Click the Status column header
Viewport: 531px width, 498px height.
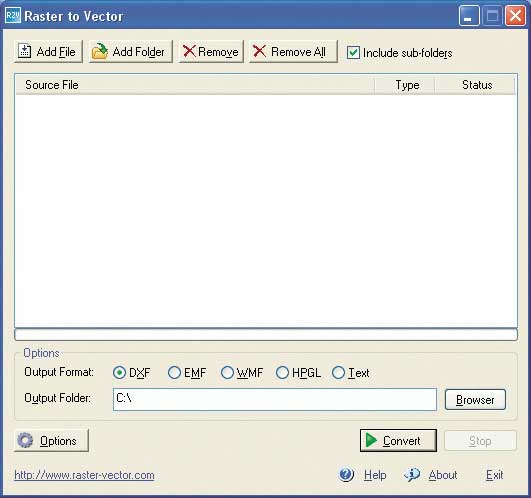(475, 85)
